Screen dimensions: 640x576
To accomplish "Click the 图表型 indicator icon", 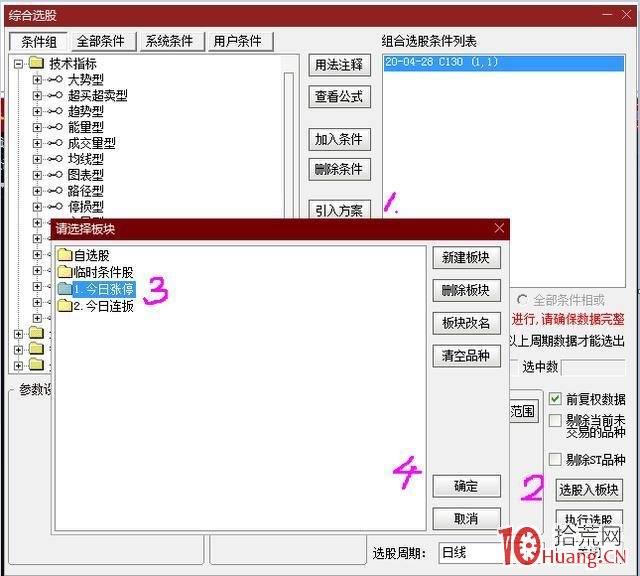I will [x=56, y=175].
